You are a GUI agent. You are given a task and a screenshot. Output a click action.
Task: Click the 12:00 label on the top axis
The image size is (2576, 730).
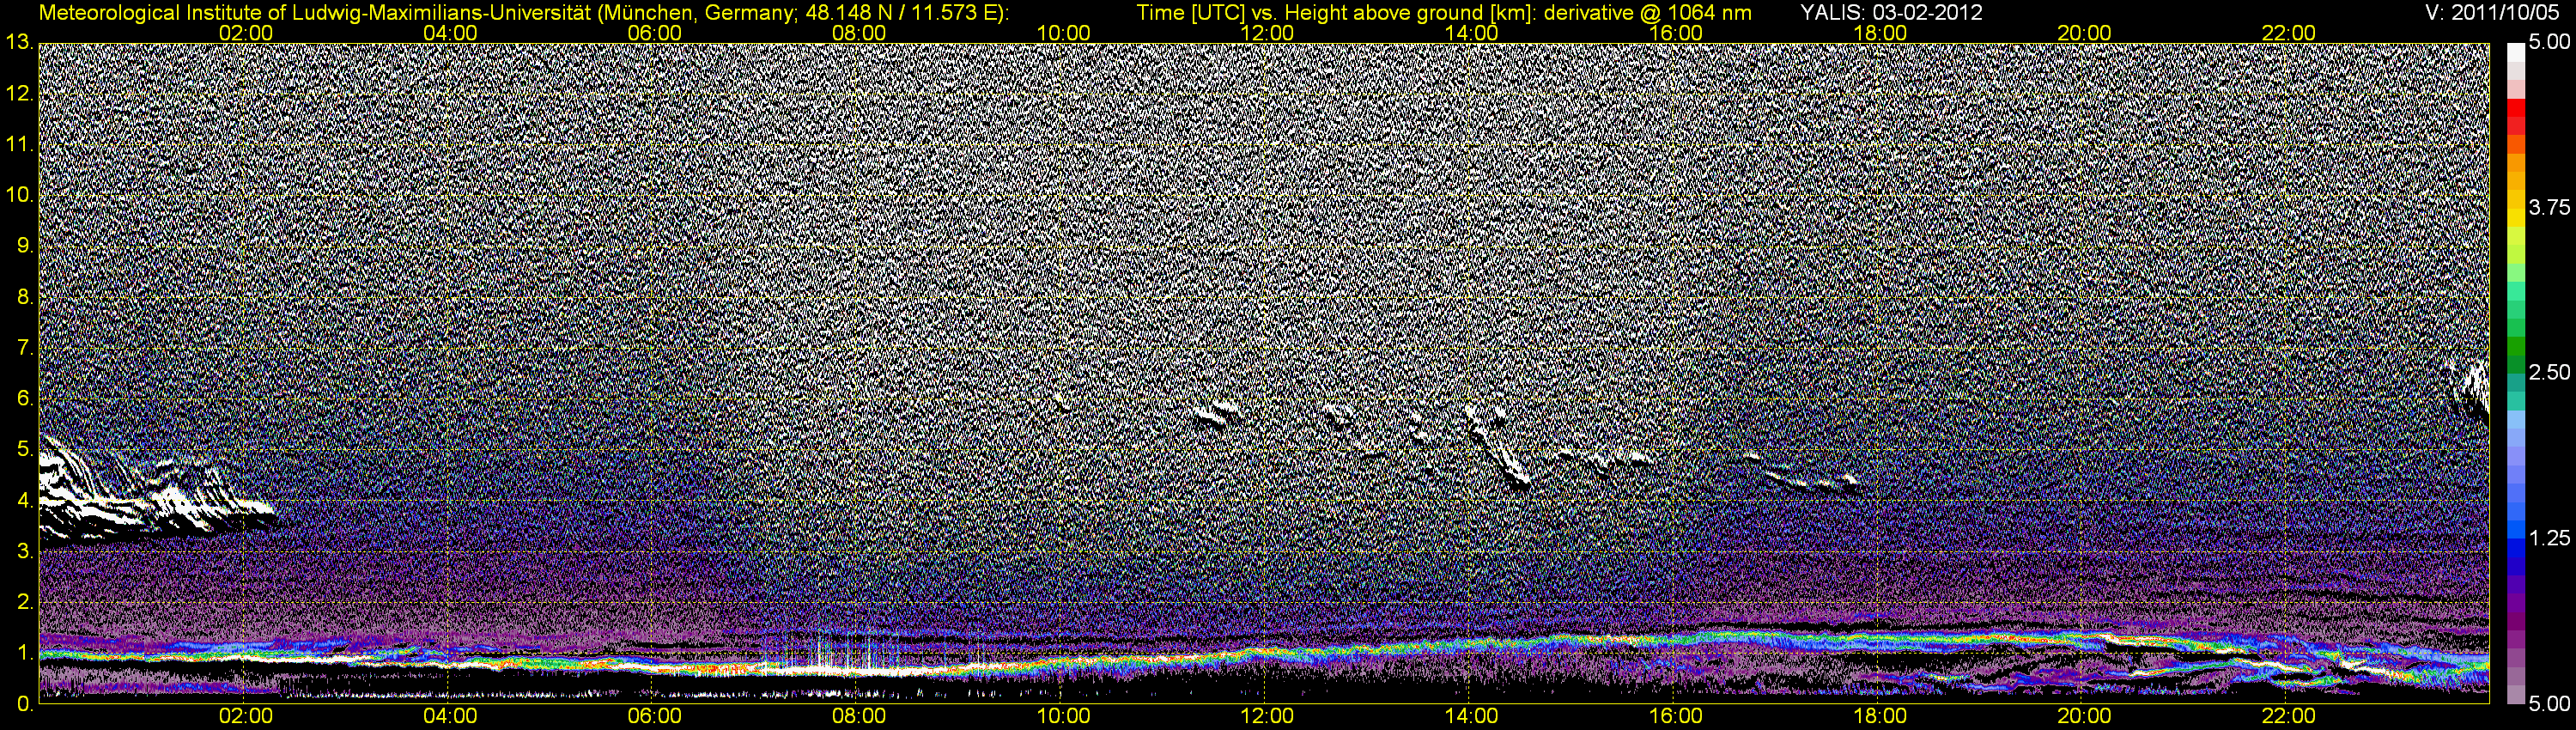pyautogui.click(x=1267, y=32)
